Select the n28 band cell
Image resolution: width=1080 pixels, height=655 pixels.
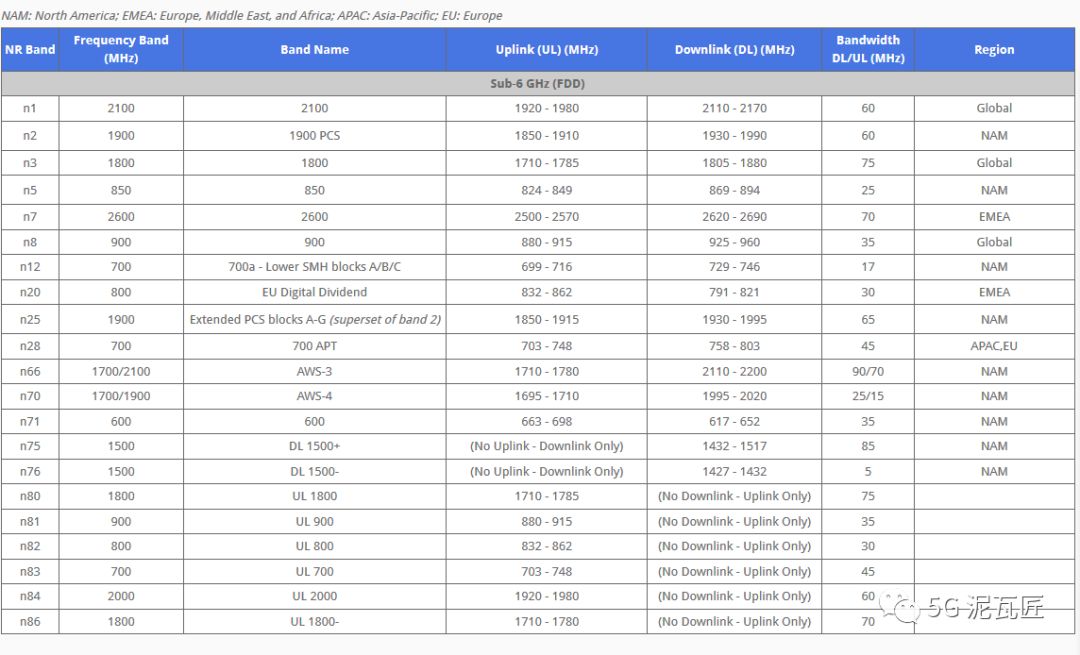click(30, 346)
